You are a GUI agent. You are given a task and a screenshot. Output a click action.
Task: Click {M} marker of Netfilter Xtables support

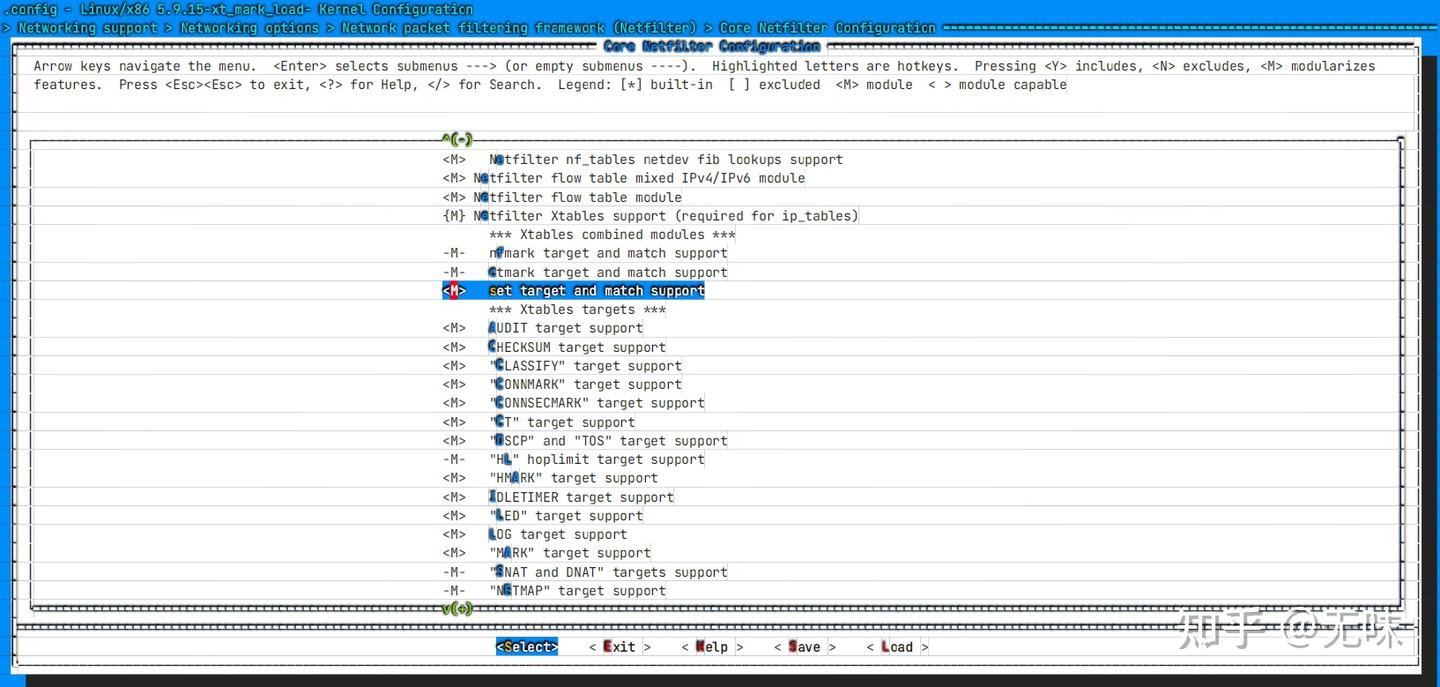coord(454,216)
